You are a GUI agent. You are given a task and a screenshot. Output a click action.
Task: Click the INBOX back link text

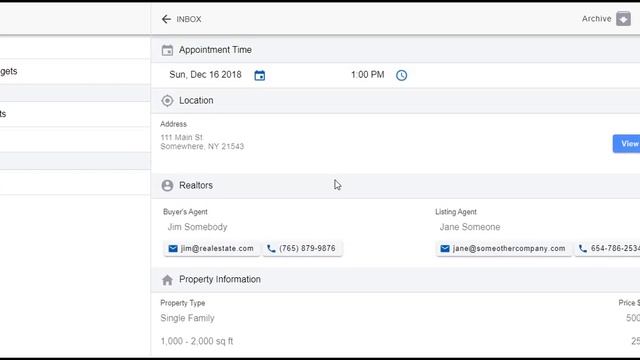pos(189,19)
